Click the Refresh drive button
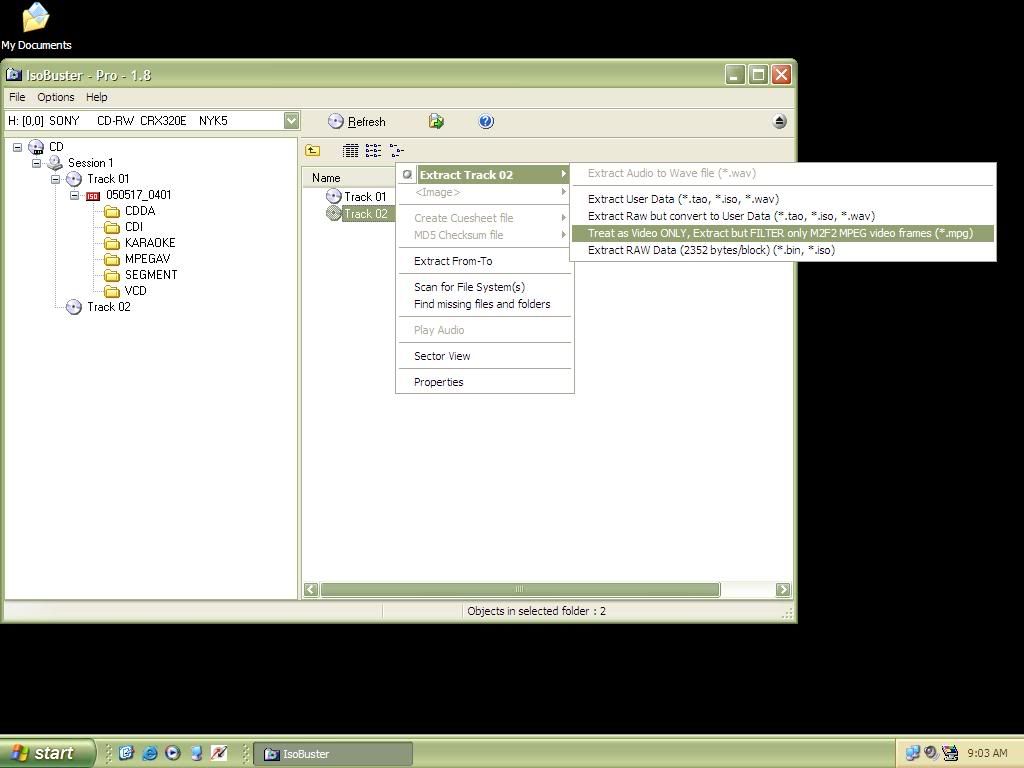The image size is (1024, 768). 357,121
